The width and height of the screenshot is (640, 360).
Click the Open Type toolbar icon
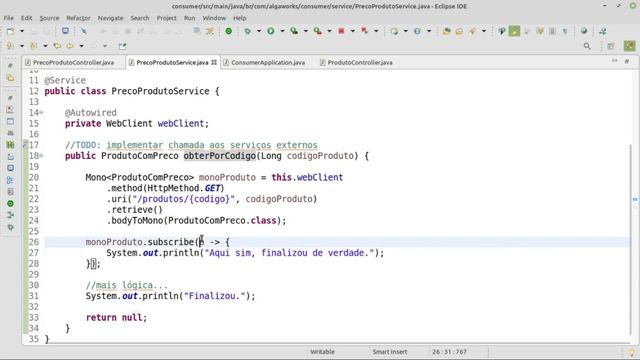click(447, 31)
